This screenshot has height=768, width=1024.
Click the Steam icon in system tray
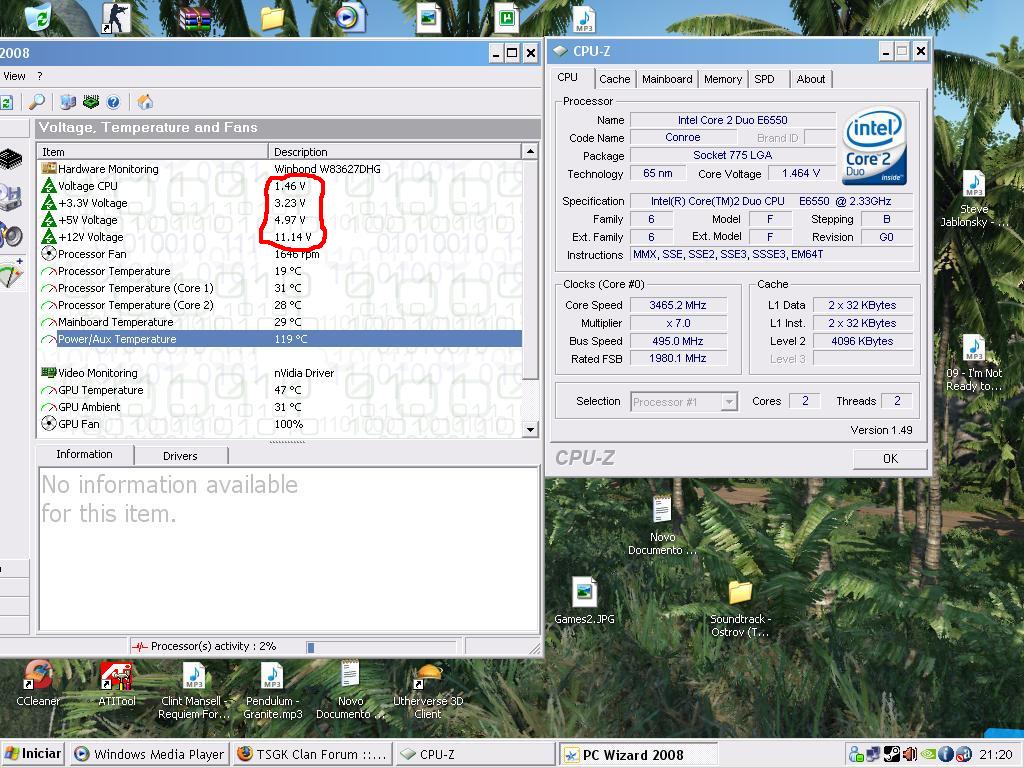(x=891, y=754)
